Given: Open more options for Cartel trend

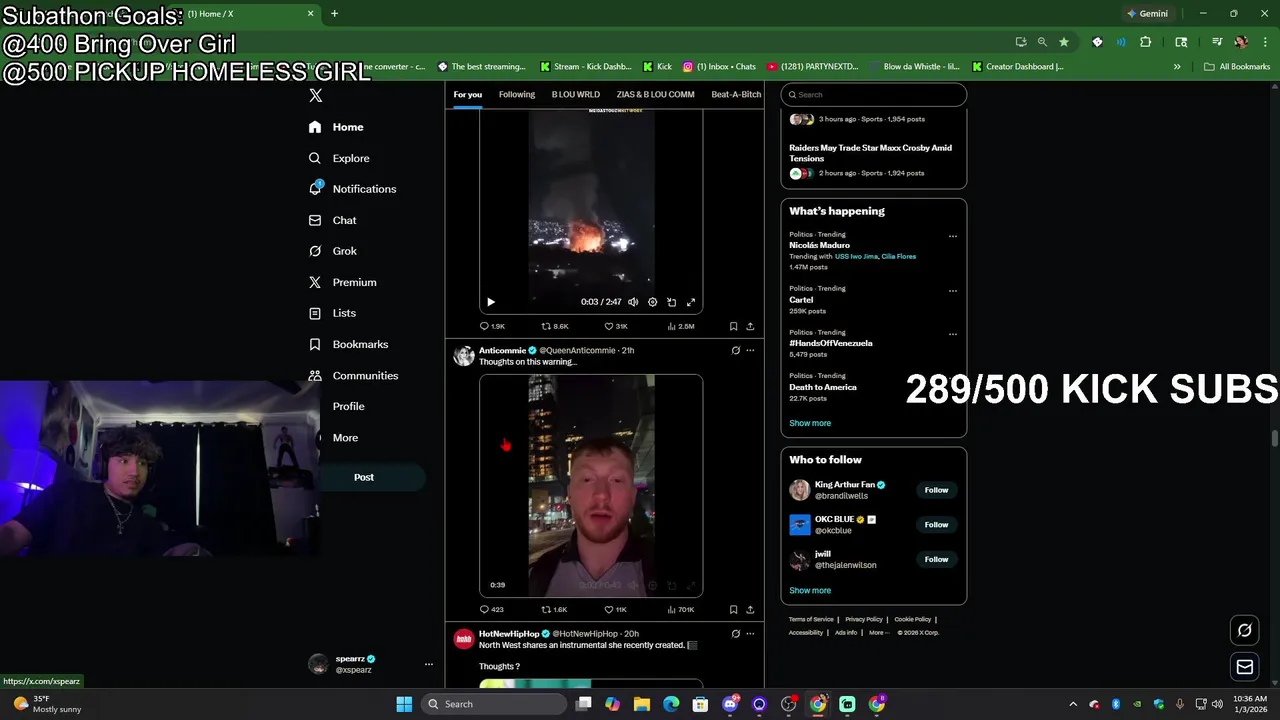Looking at the screenshot, I should point(952,291).
